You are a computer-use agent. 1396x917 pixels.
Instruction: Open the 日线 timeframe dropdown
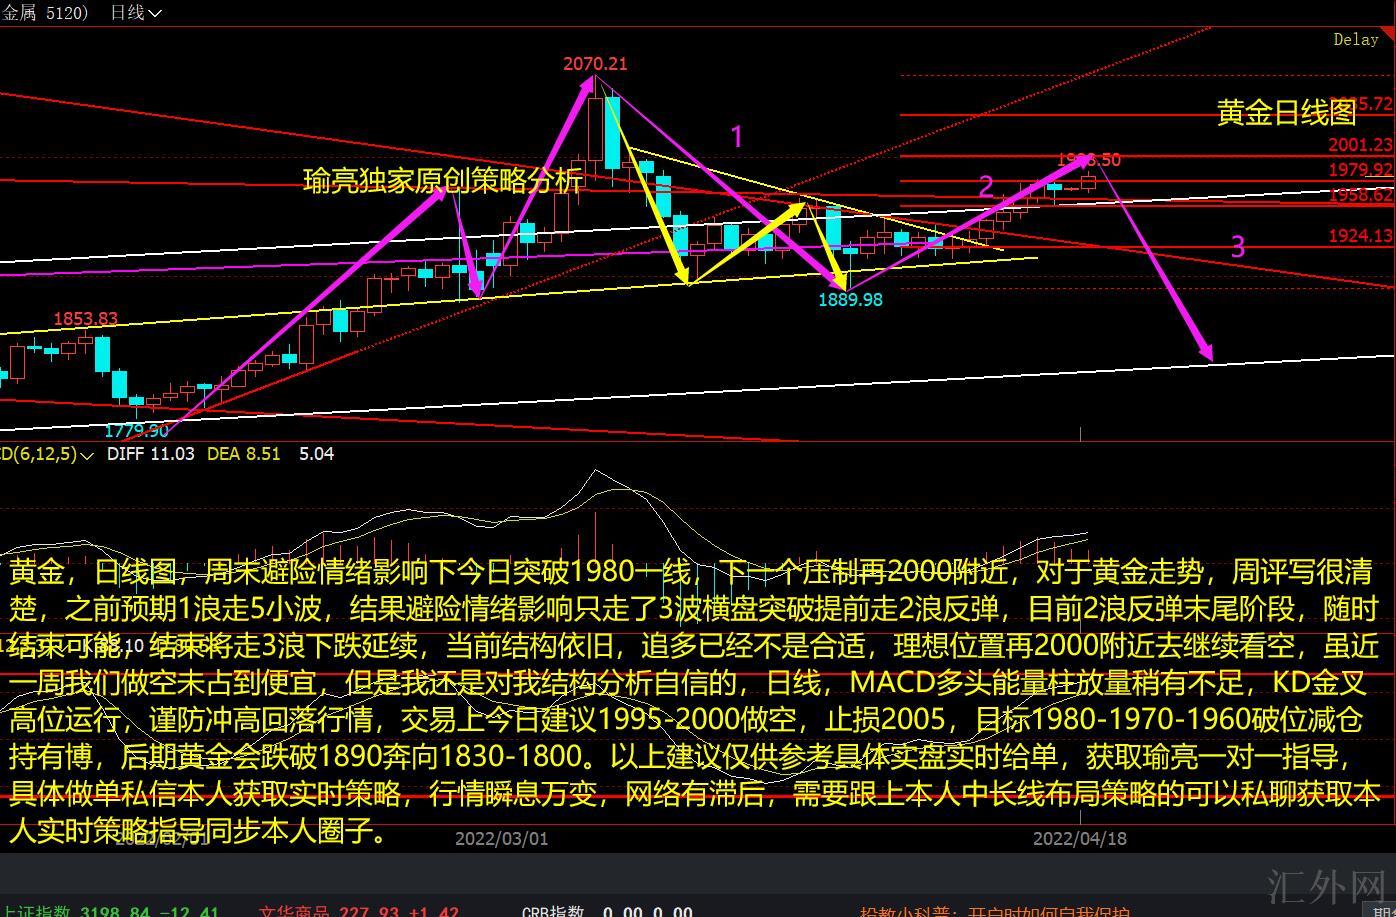(135, 12)
